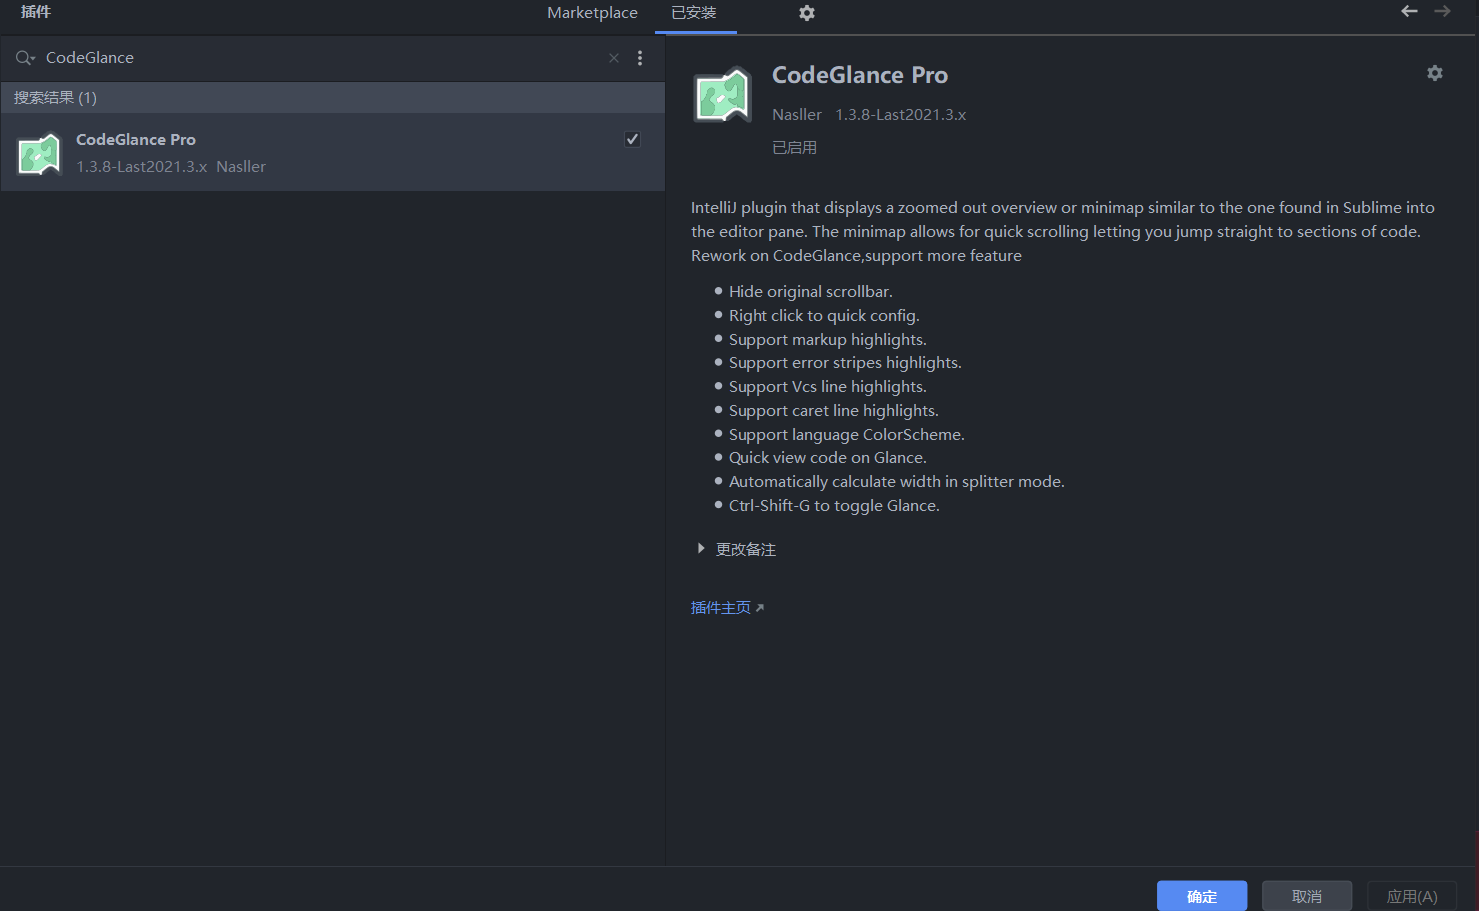The width and height of the screenshot is (1479, 911).
Task: Open the search field's three-dot options menu
Action: pyautogui.click(x=640, y=58)
